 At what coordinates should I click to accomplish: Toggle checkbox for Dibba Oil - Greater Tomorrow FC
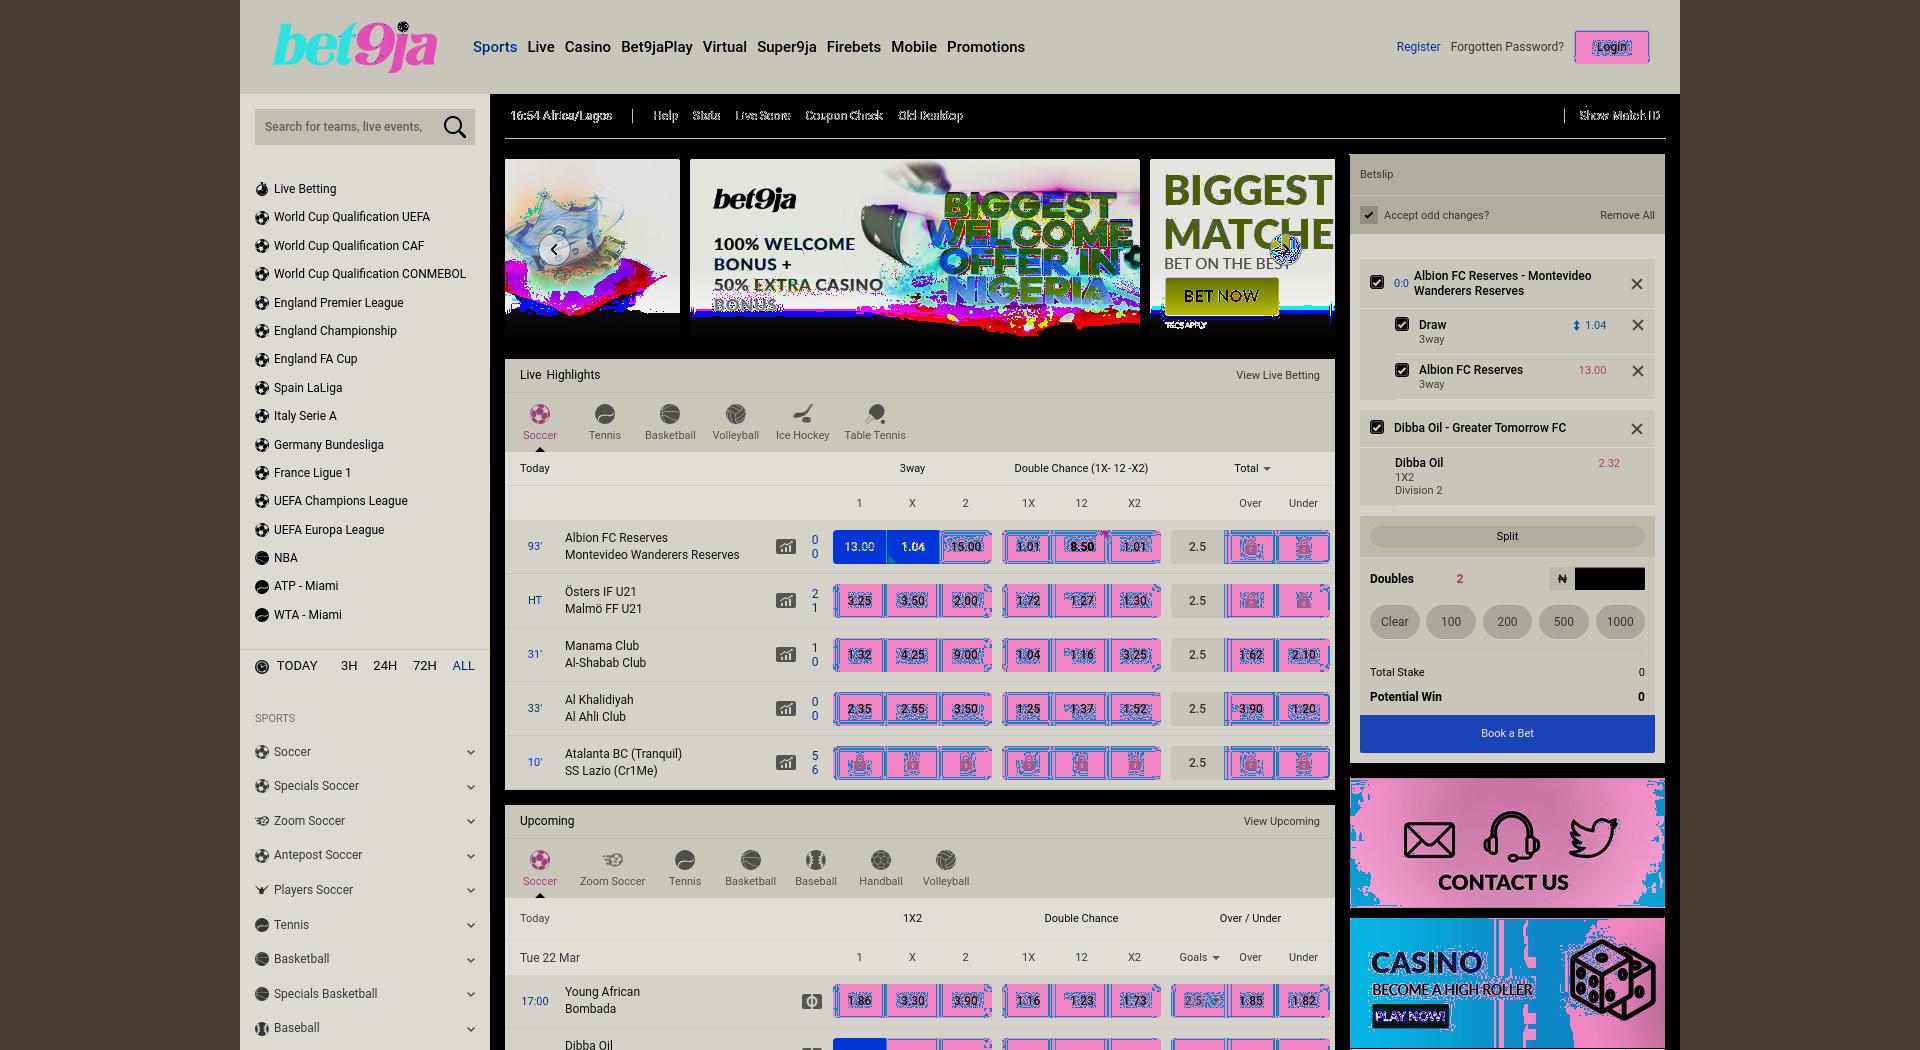point(1377,427)
